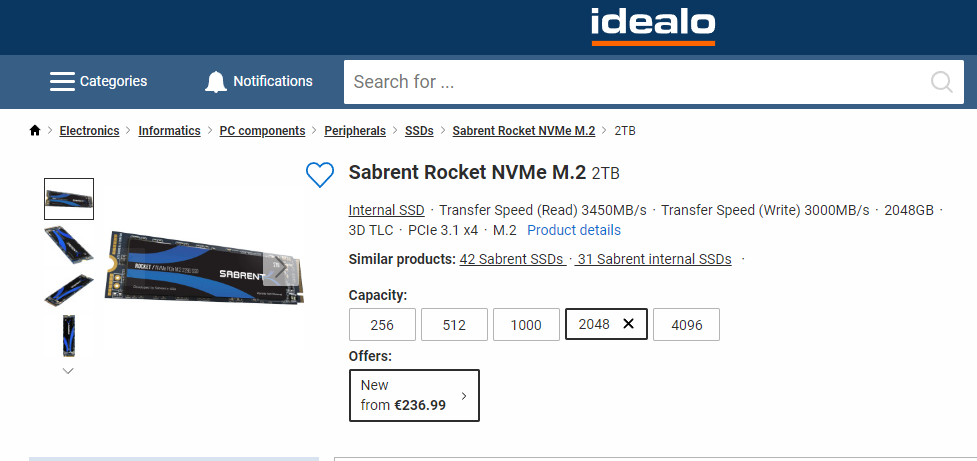Image resolution: width=977 pixels, height=461 pixels.
Task: Select the 512 capacity option
Action: (x=454, y=324)
